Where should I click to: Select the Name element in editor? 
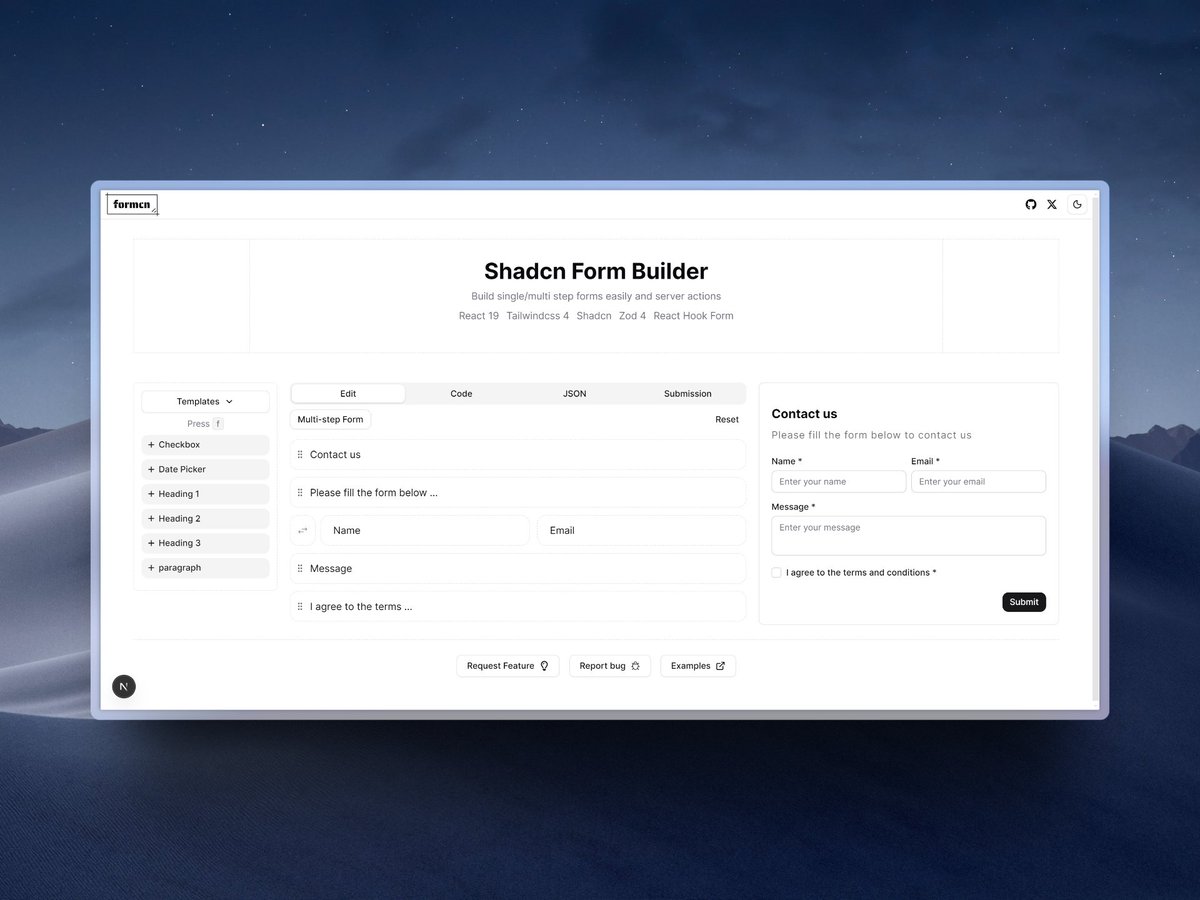pos(425,531)
